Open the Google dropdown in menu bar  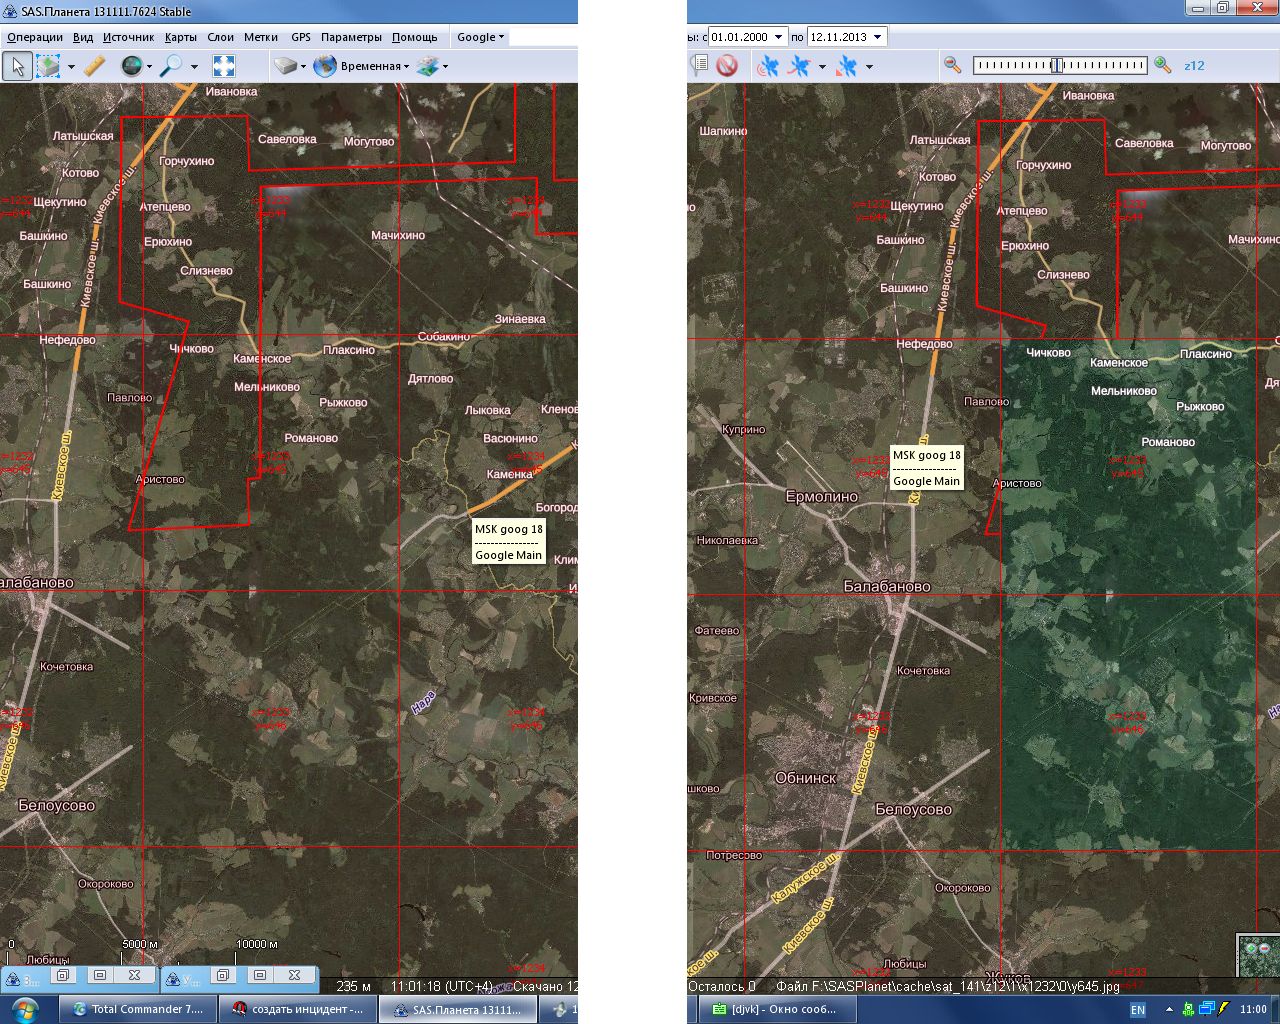click(480, 37)
